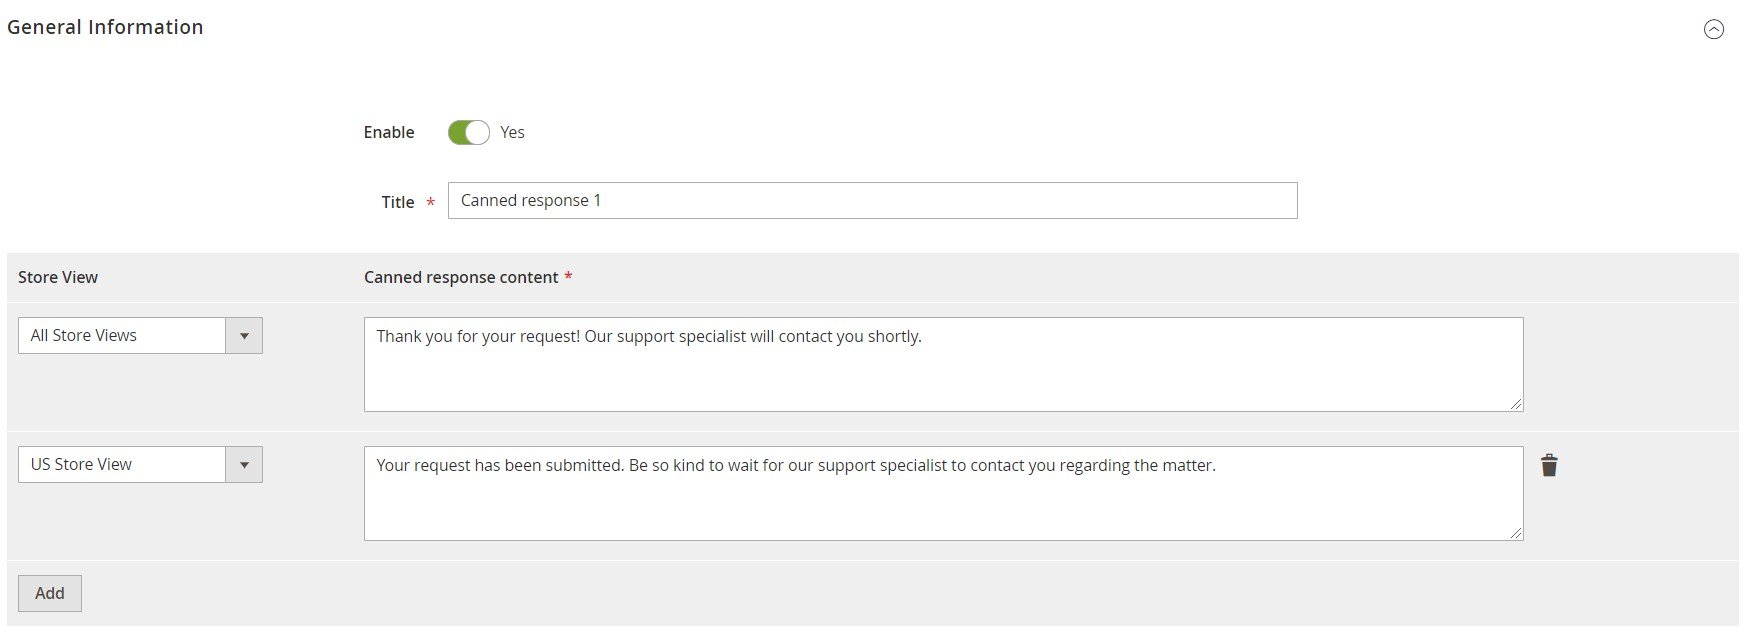Click the resize grip of US Store View textarea

[x=1516, y=533]
